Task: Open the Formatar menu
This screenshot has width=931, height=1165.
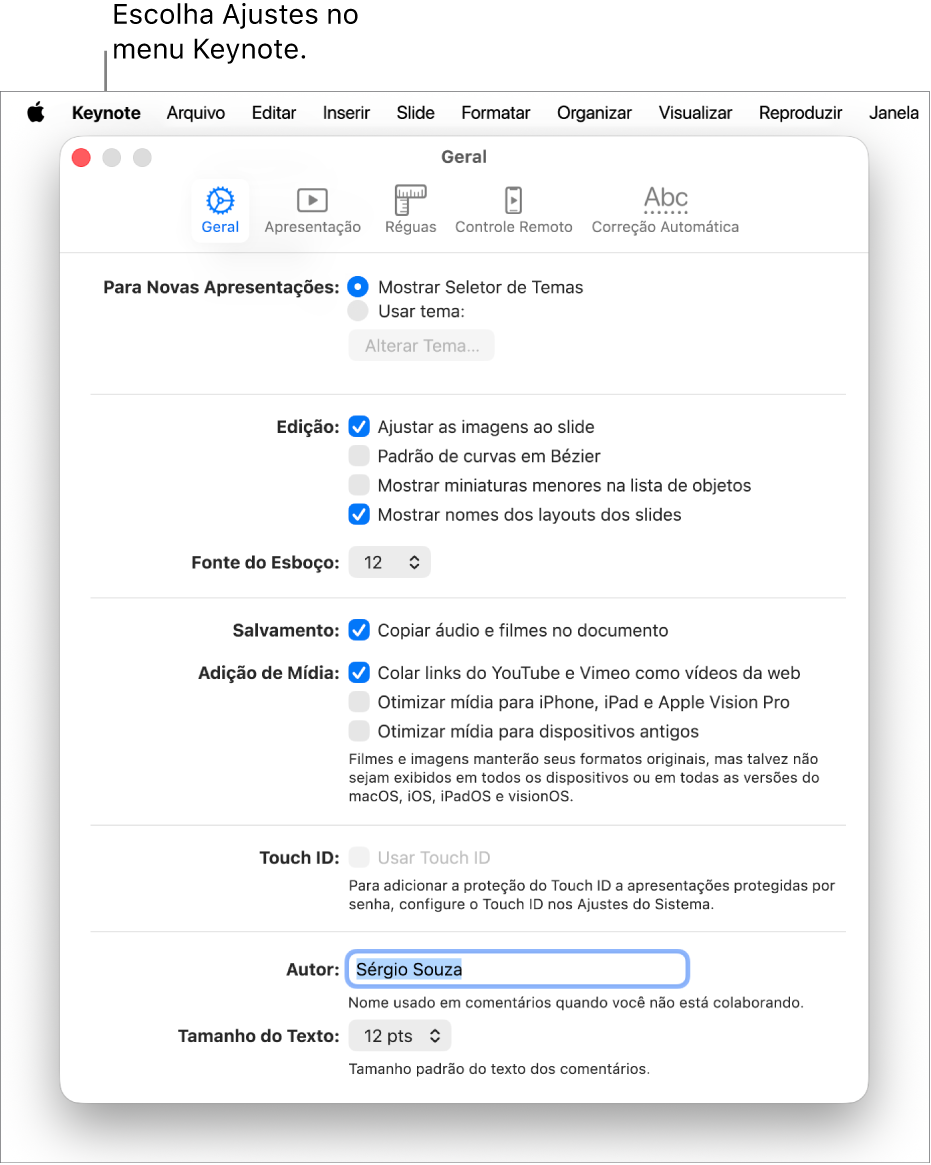Action: (496, 113)
